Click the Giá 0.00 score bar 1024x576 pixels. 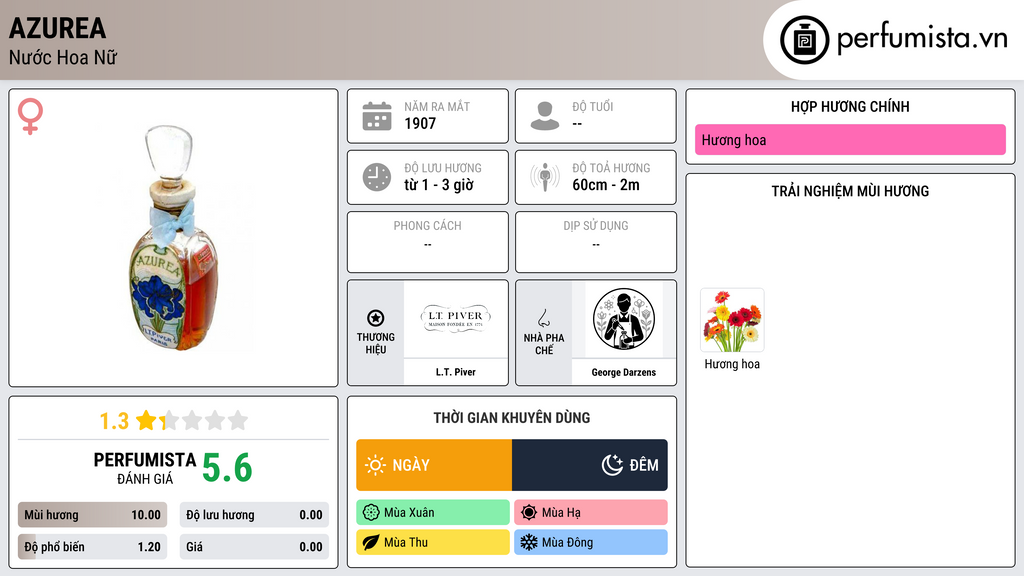click(x=254, y=547)
